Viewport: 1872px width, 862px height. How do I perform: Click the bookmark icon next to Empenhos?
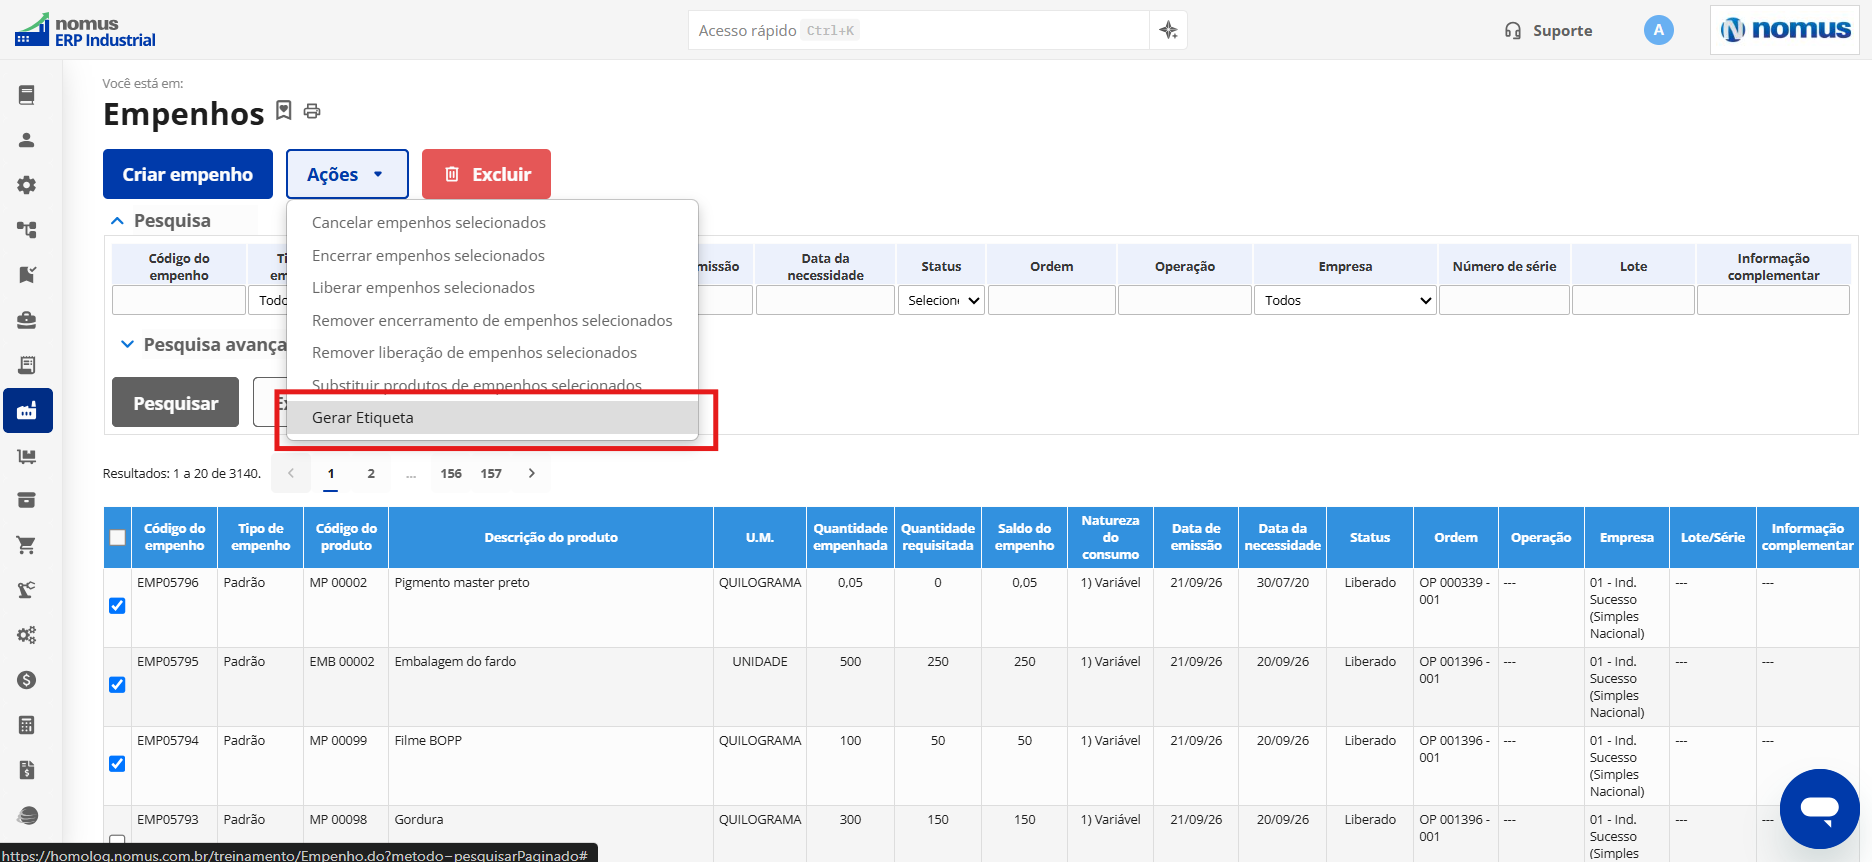284,110
